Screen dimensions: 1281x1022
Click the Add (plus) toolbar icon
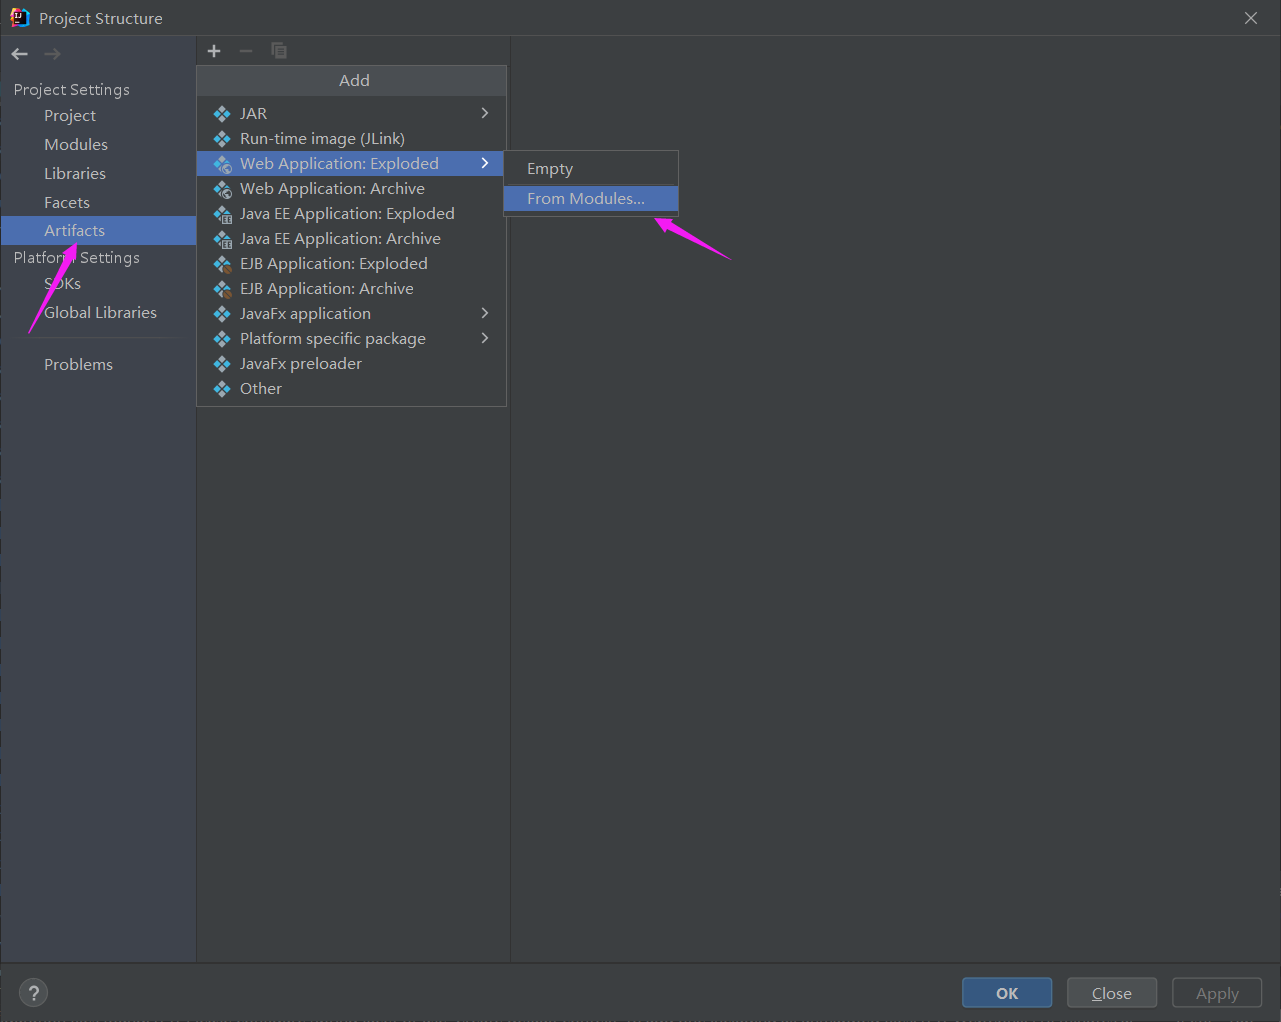[x=214, y=51]
